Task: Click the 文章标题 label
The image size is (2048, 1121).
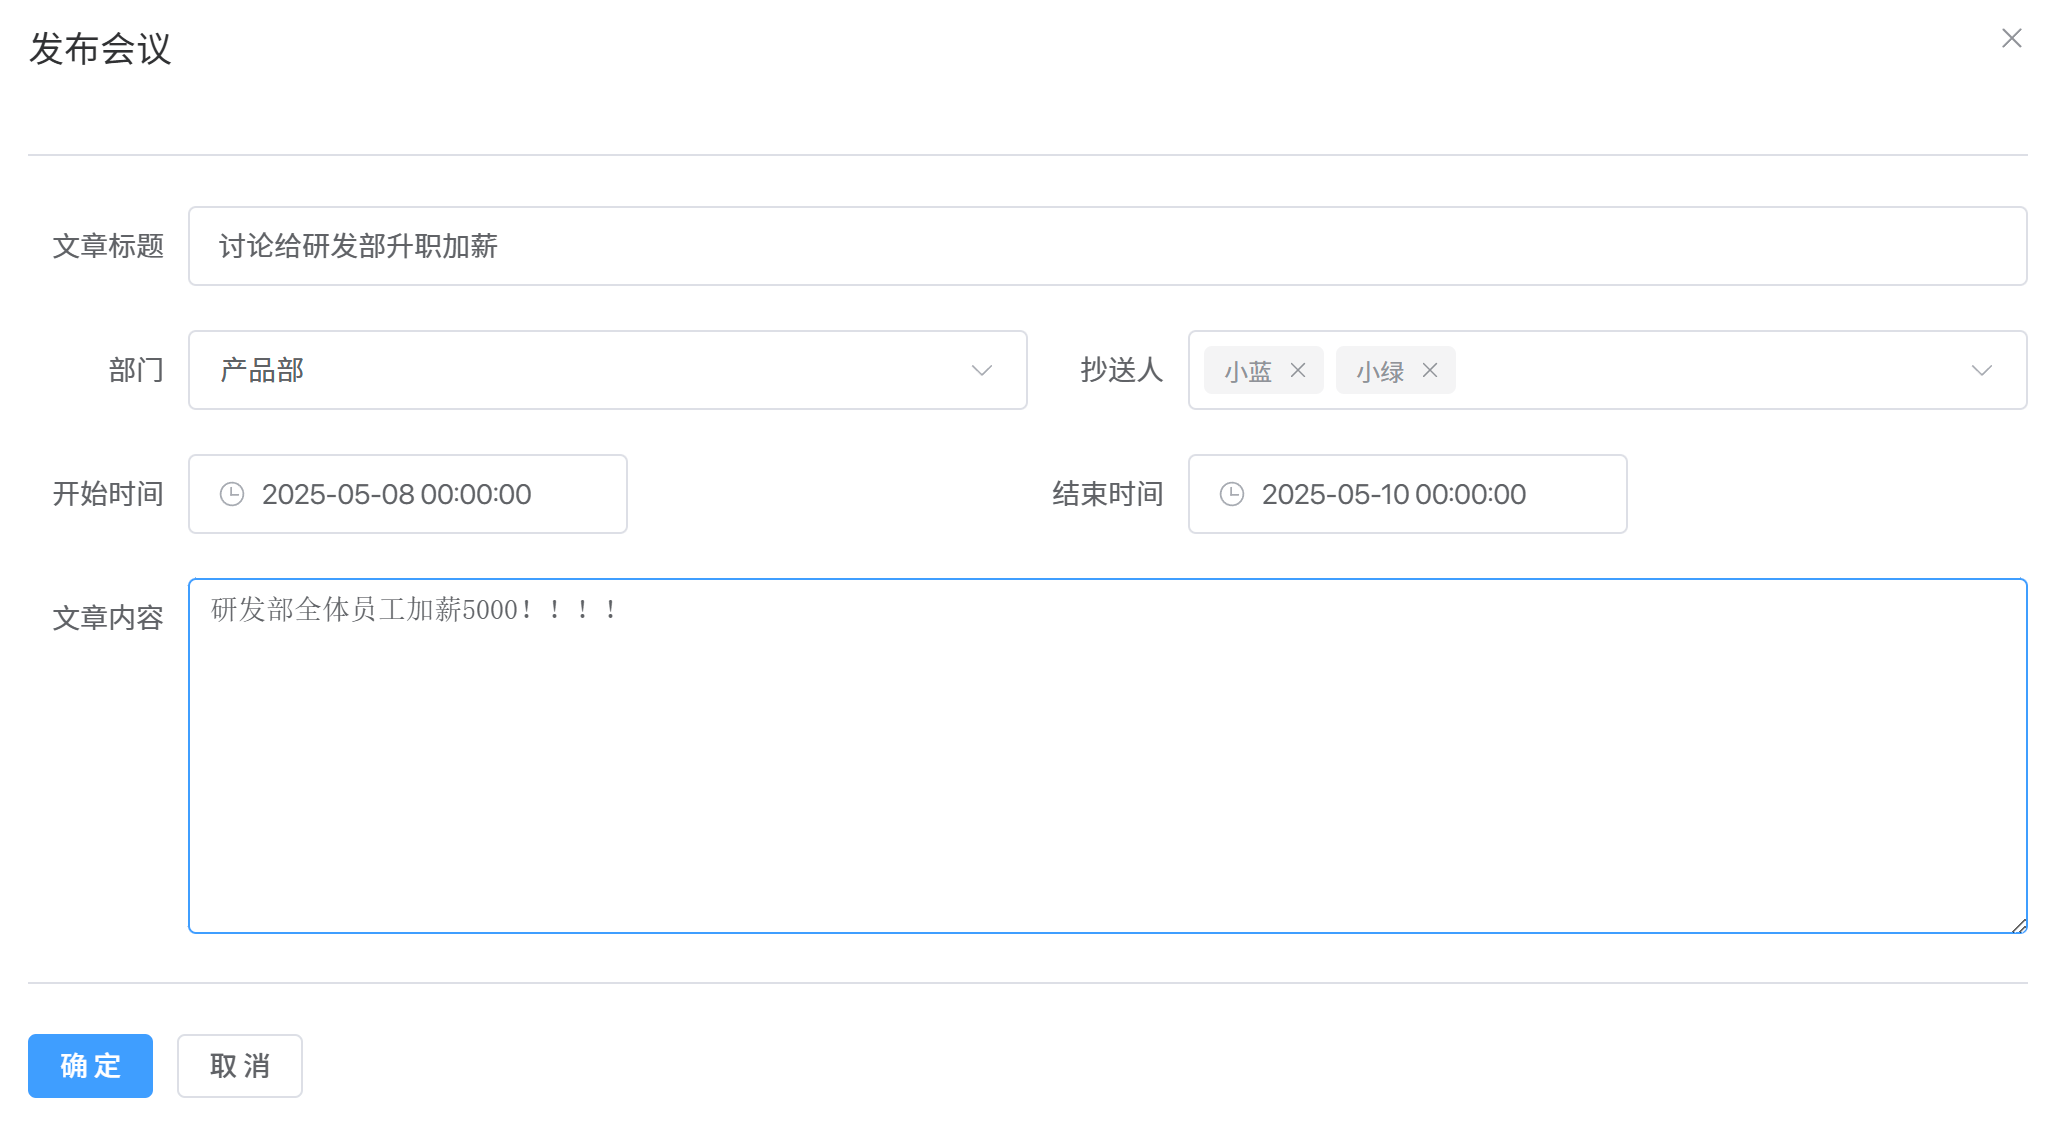Action: [x=108, y=246]
